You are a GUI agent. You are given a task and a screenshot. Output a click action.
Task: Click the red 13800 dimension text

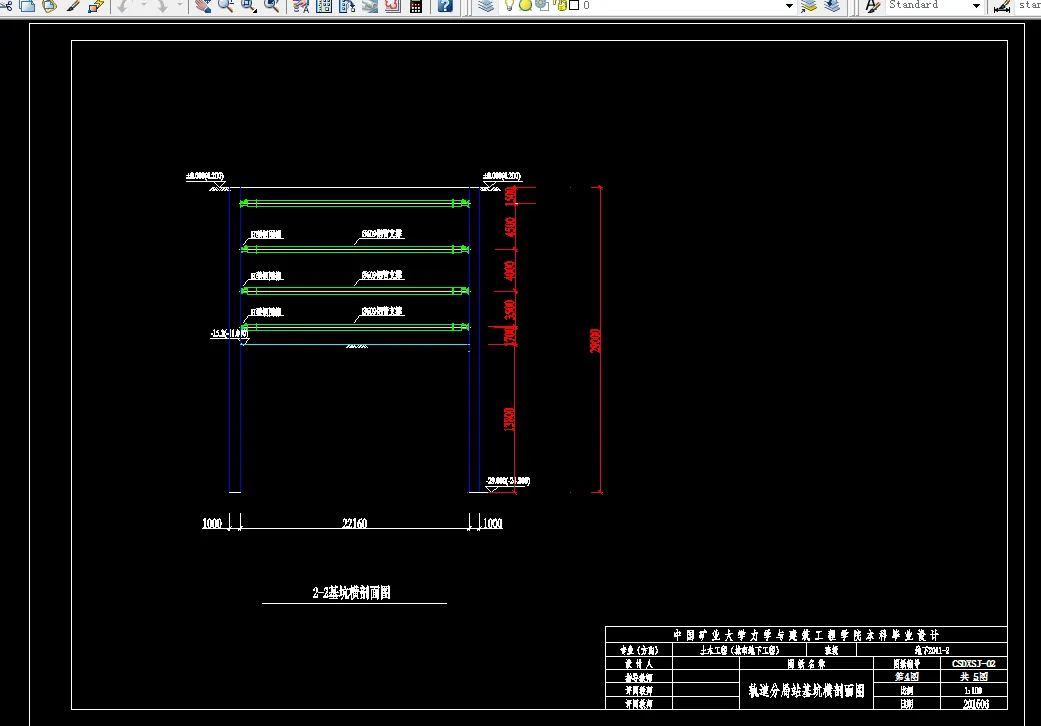(x=509, y=419)
